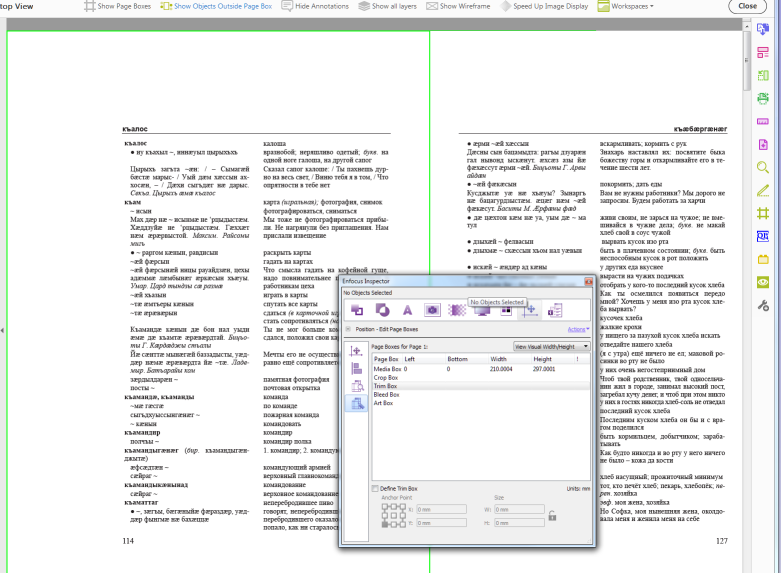The image size is (781, 573).
Task: Open the Prepress halftone inspector category
Action: pyautogui.click(x=457, y=310)
